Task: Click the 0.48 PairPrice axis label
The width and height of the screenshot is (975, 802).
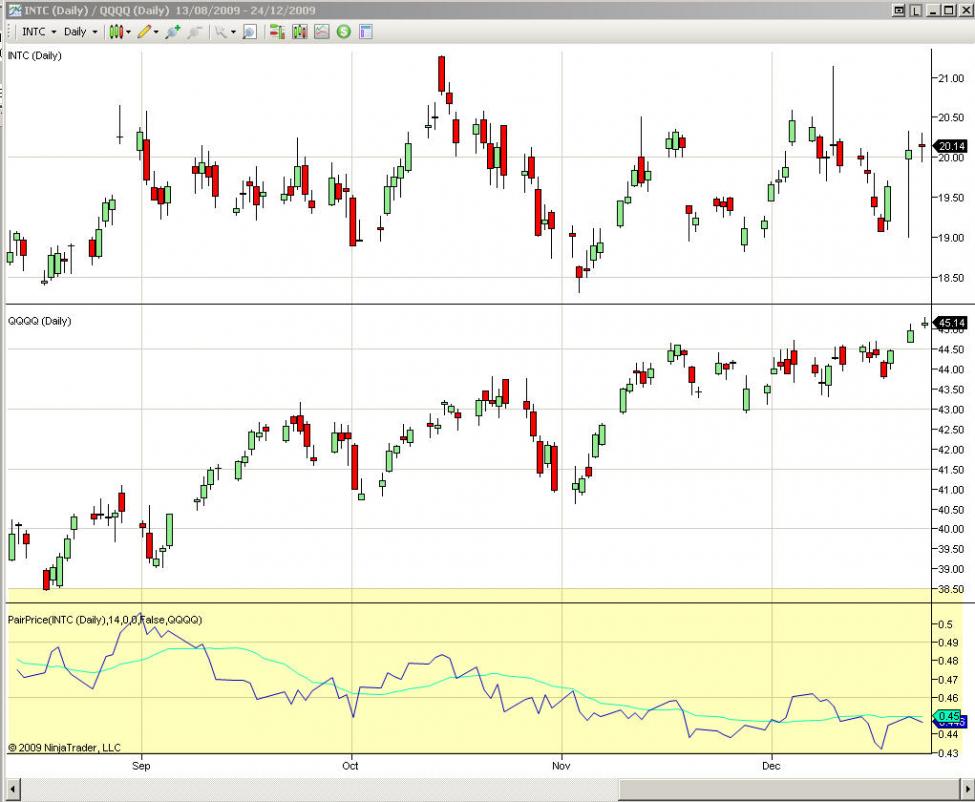Action: click(x=948, y=661)
